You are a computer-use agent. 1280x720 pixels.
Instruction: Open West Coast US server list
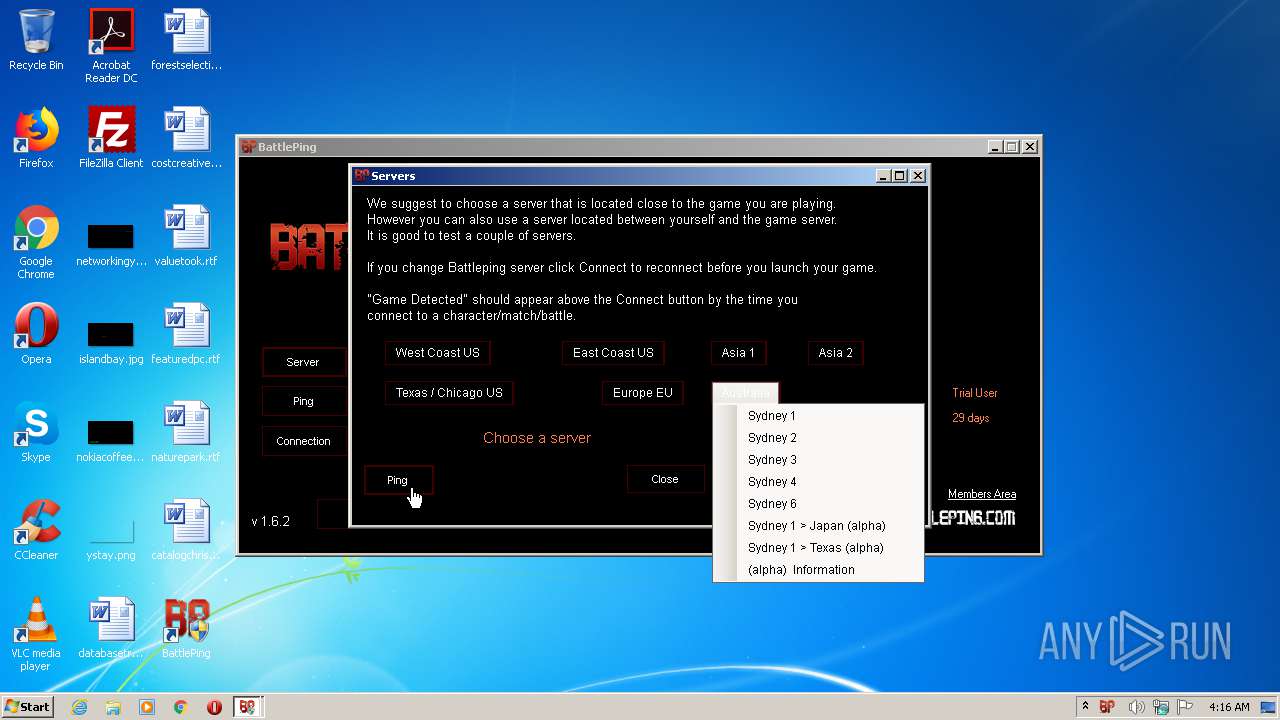click(437, 353)
